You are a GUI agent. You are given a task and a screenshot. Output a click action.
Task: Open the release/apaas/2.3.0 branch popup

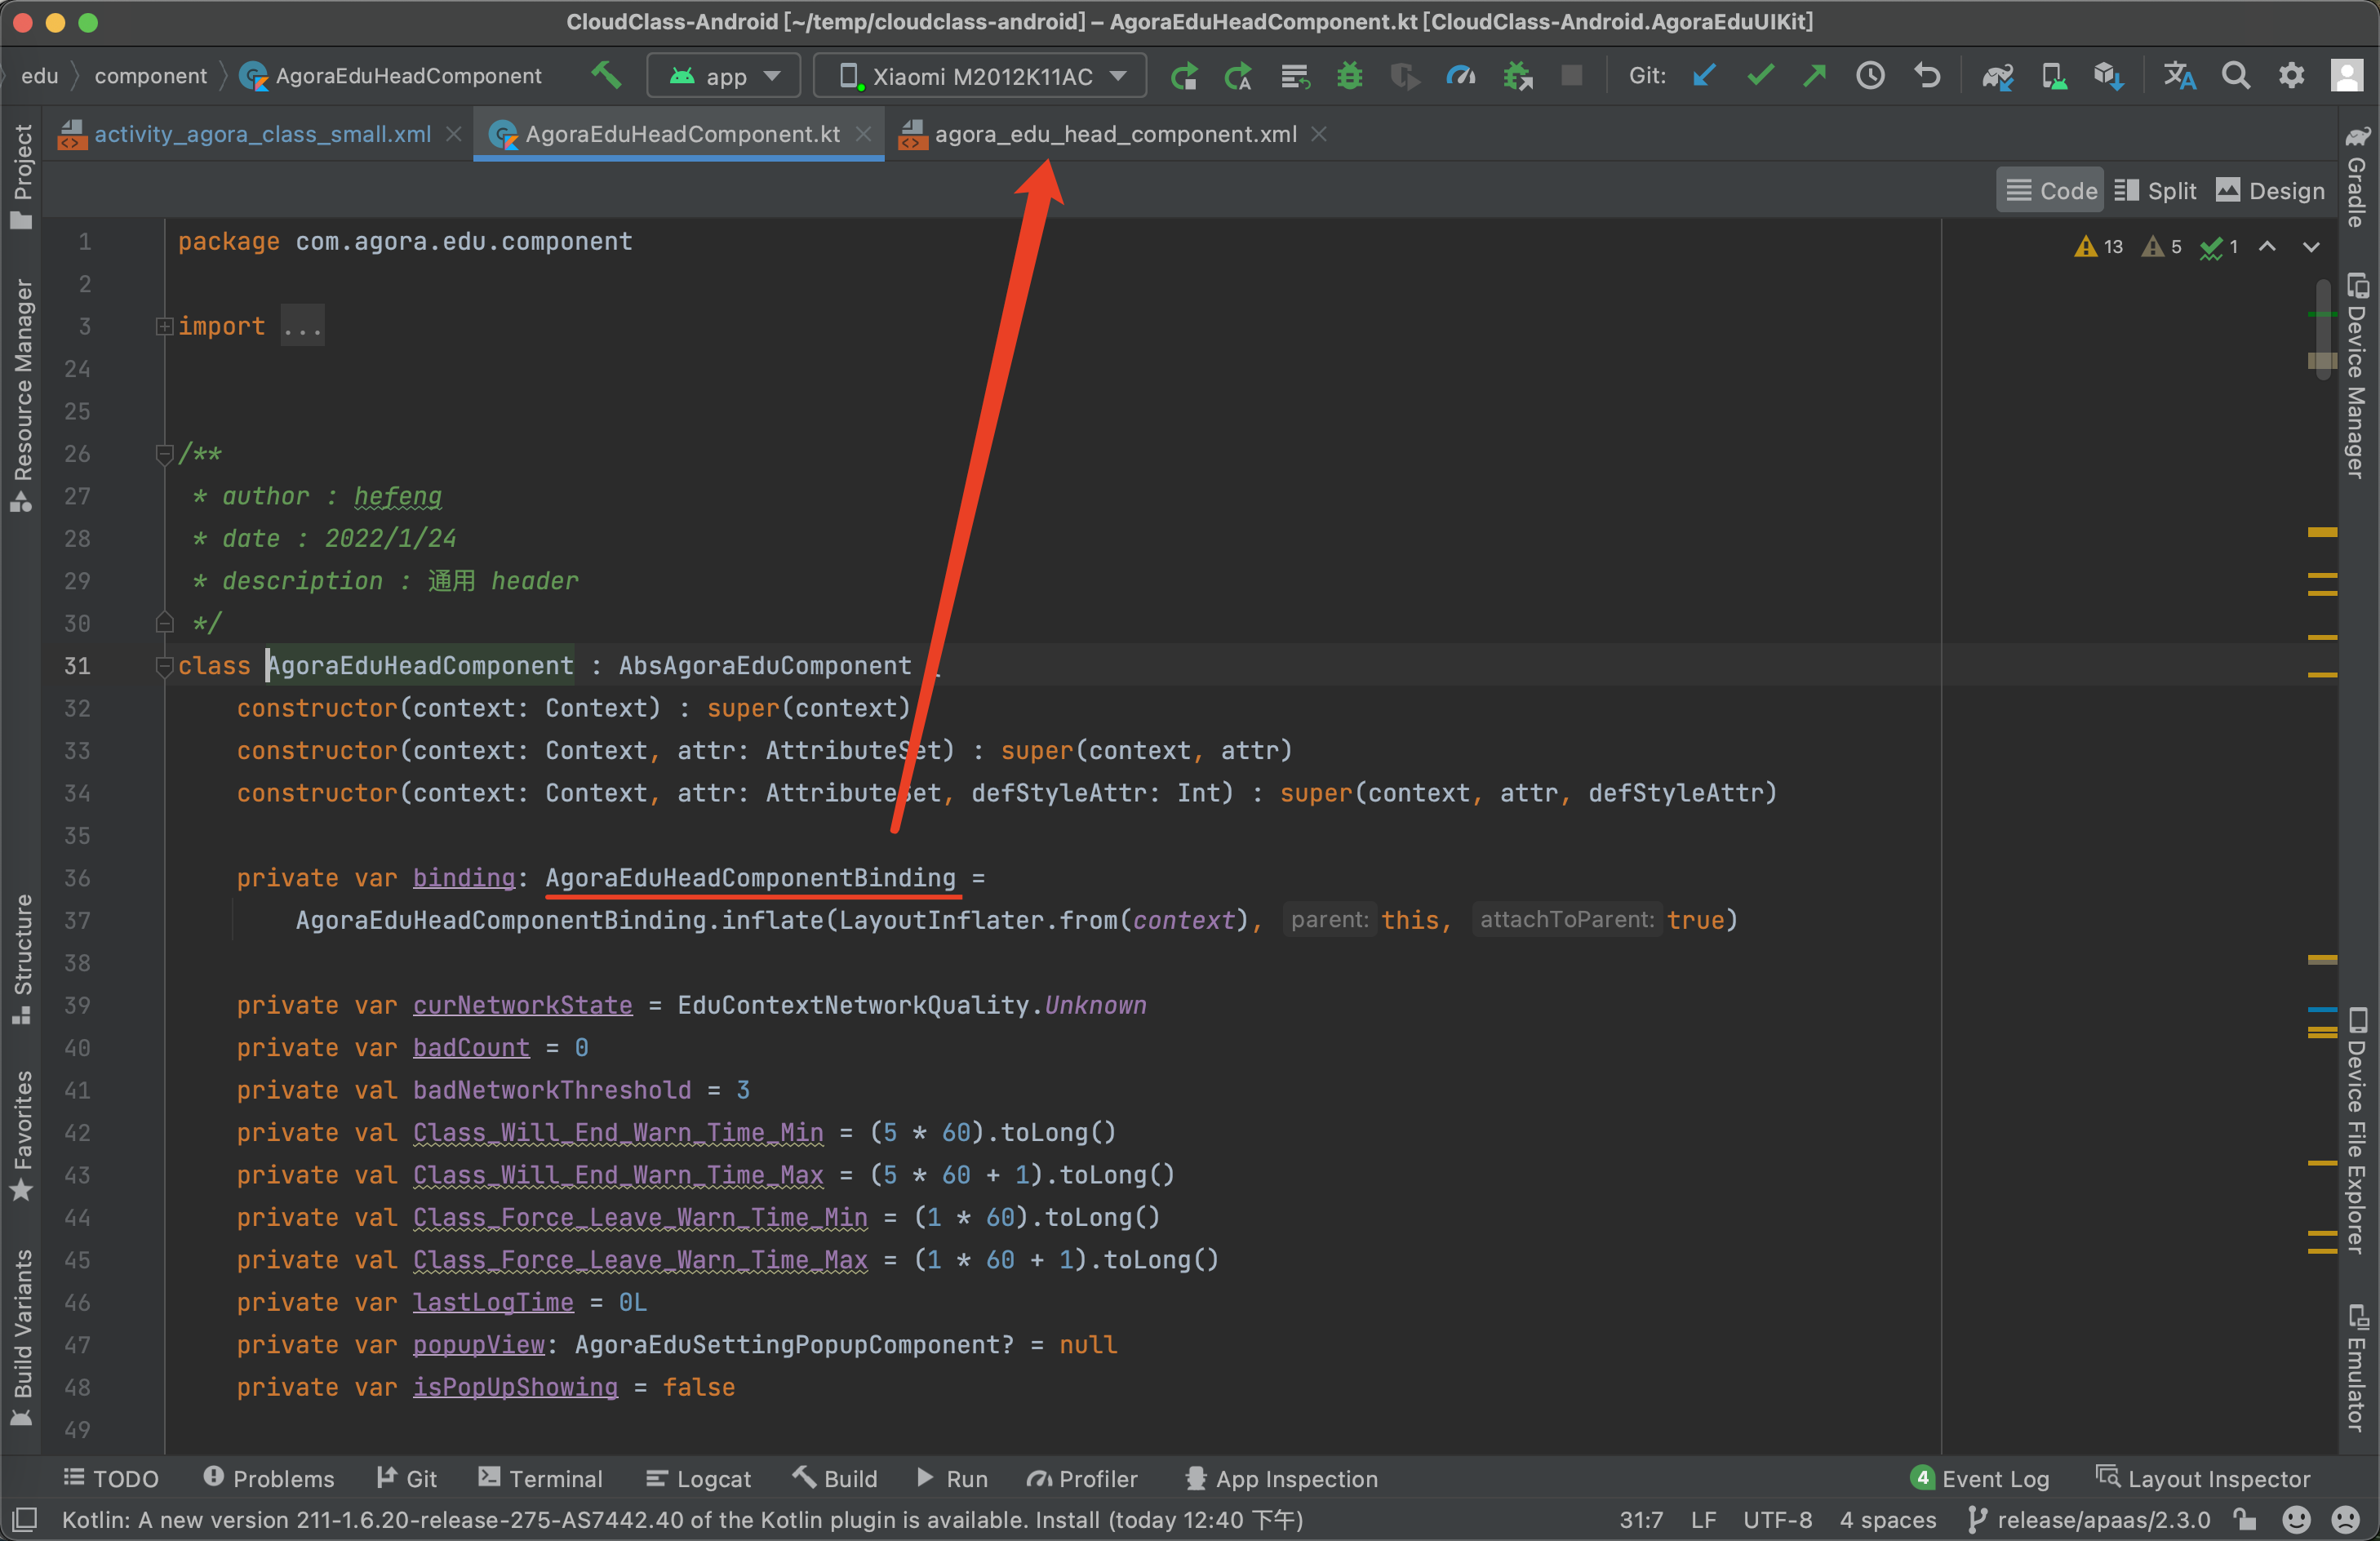[x=2089, y=1520]
